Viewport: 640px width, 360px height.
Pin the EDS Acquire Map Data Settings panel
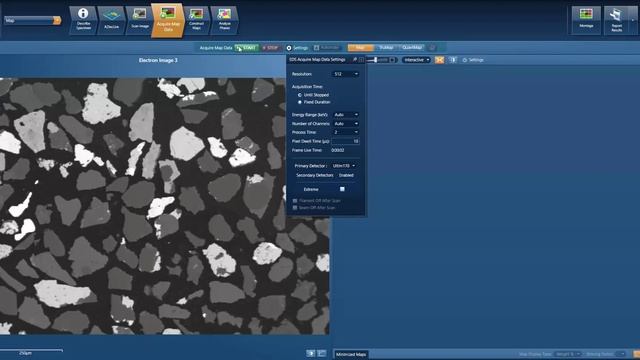[355, 60]
